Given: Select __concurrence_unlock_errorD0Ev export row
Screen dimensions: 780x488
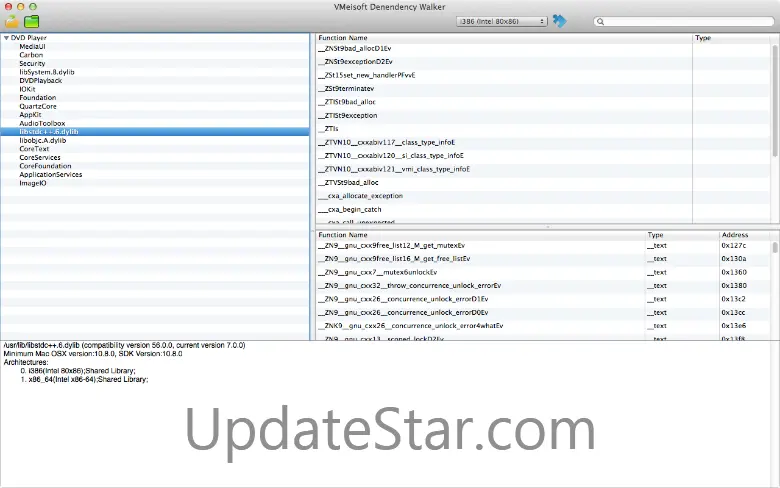Looking at the screenshot, I should 543,312.
